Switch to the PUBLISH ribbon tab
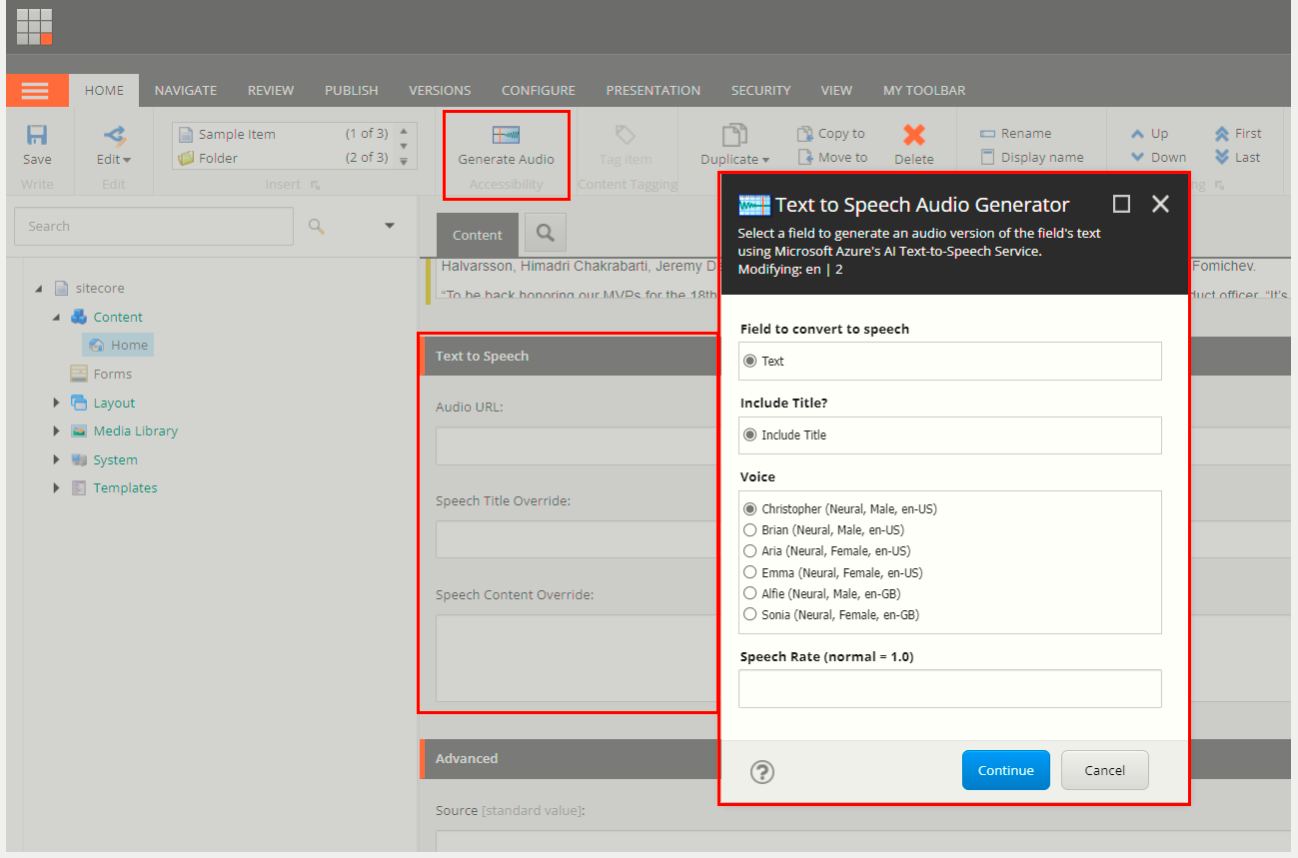The image size is (1298, 858). (x=351, y=90)
